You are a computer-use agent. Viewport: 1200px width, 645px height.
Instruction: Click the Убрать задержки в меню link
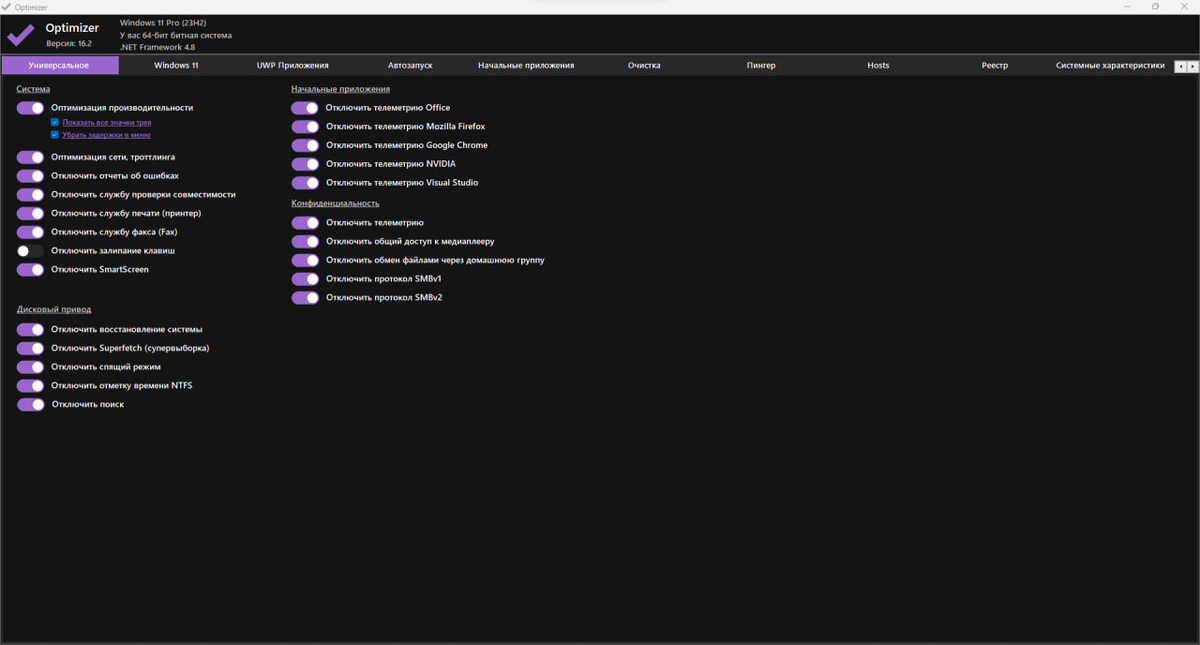(106, 134)
